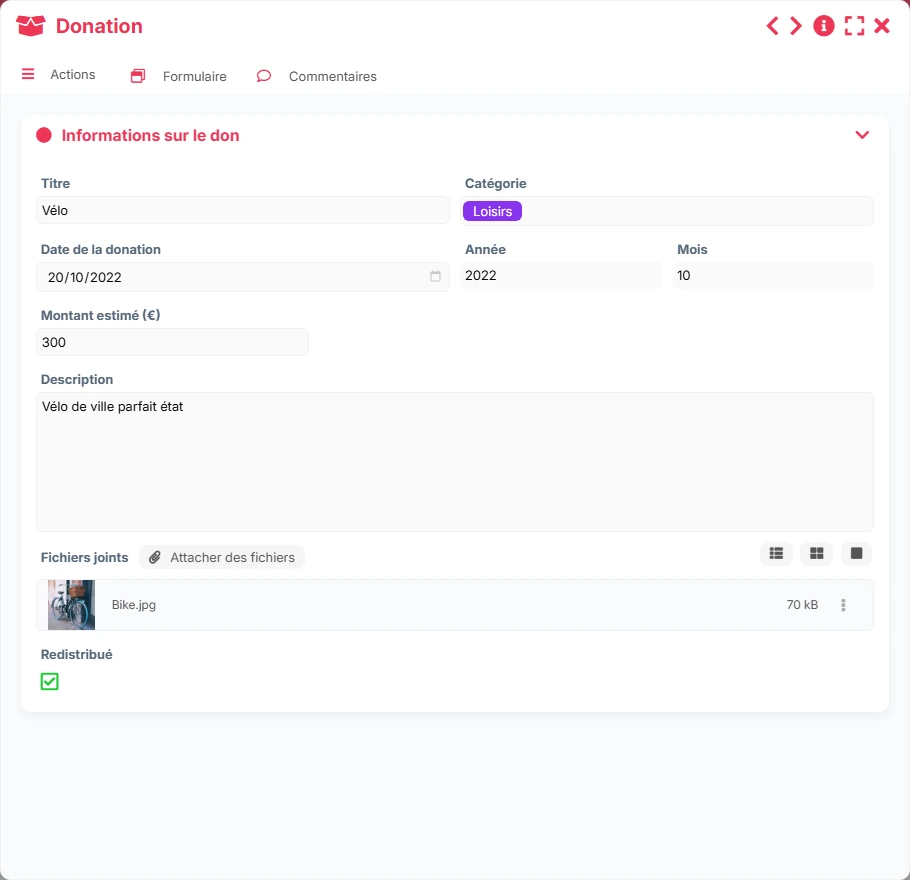Screen dimensions: 910x880
Task: Click the Description label
Action: pos(77,379)
